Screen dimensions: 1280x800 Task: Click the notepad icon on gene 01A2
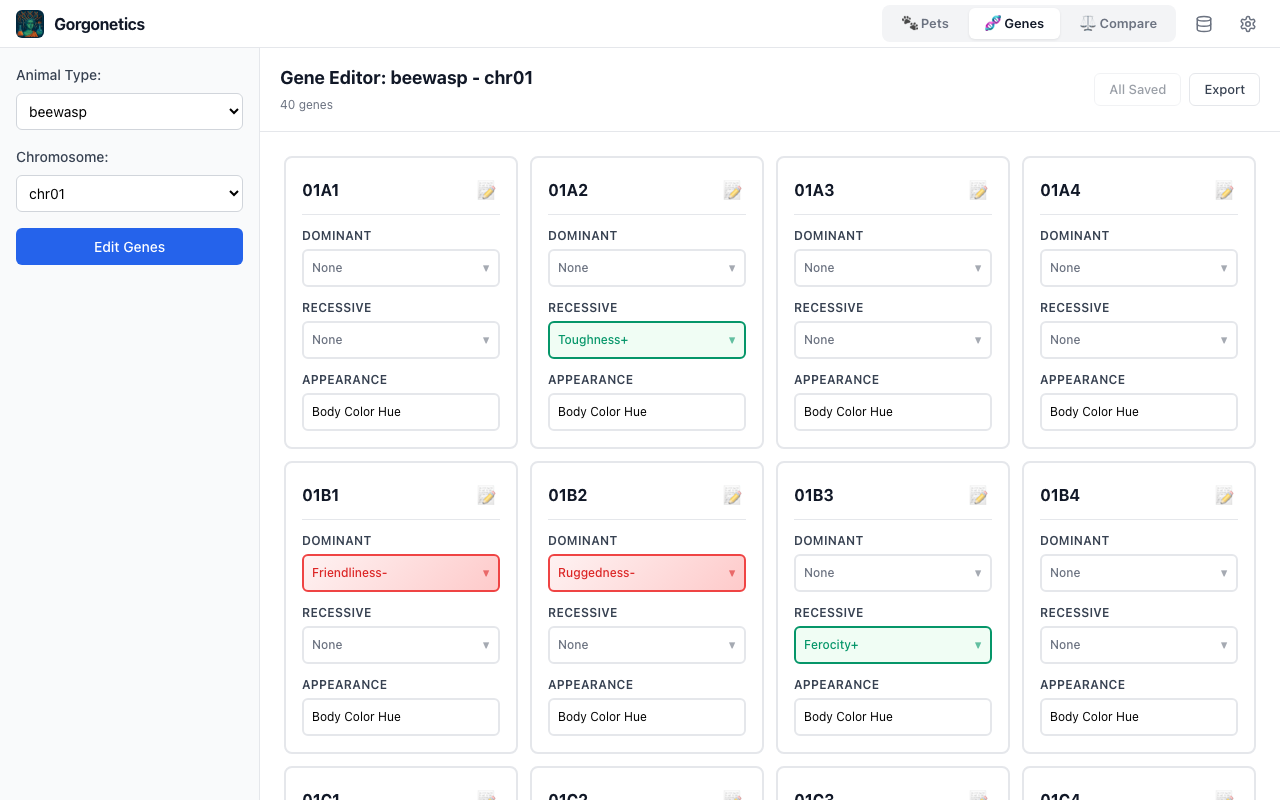click(x=732, y=190)
